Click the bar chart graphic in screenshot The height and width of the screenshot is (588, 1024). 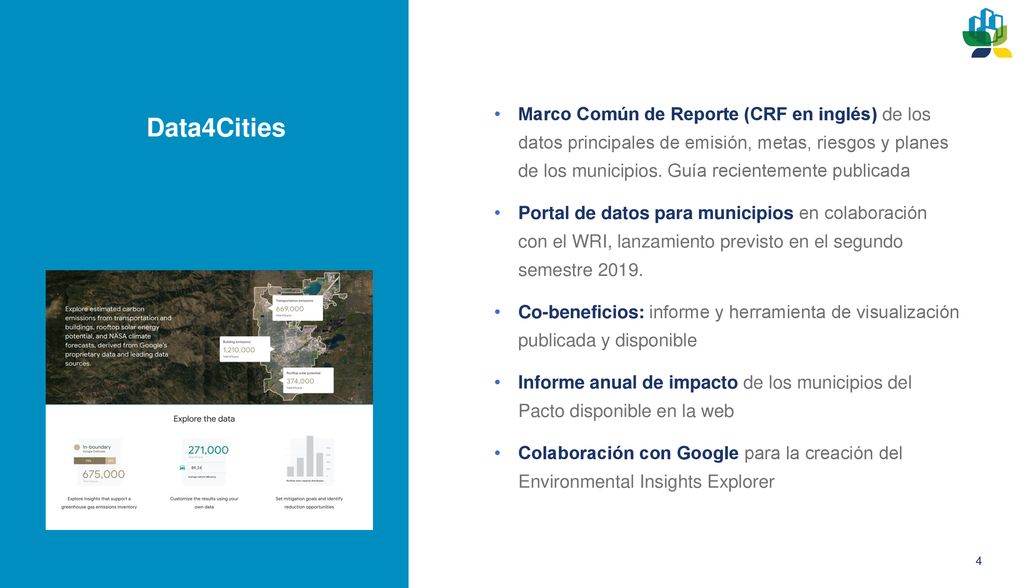310,458
